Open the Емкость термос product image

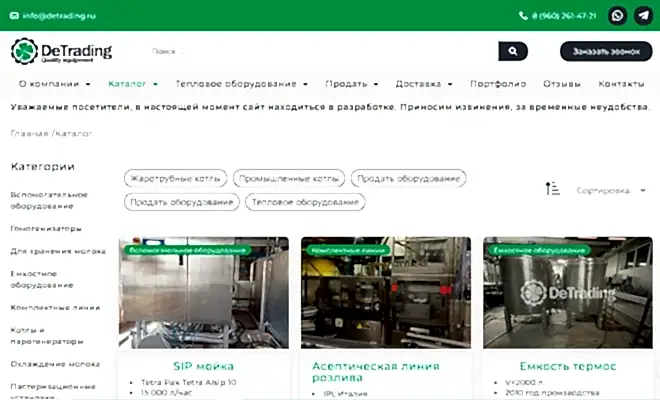(568, 293)
